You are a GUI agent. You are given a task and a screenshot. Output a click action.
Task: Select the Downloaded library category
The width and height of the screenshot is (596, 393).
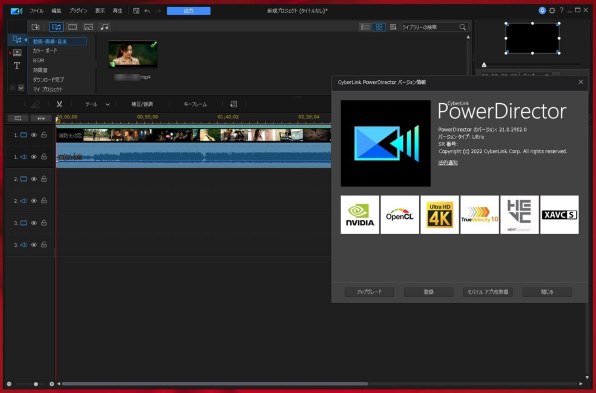click(x=48, y=79)
